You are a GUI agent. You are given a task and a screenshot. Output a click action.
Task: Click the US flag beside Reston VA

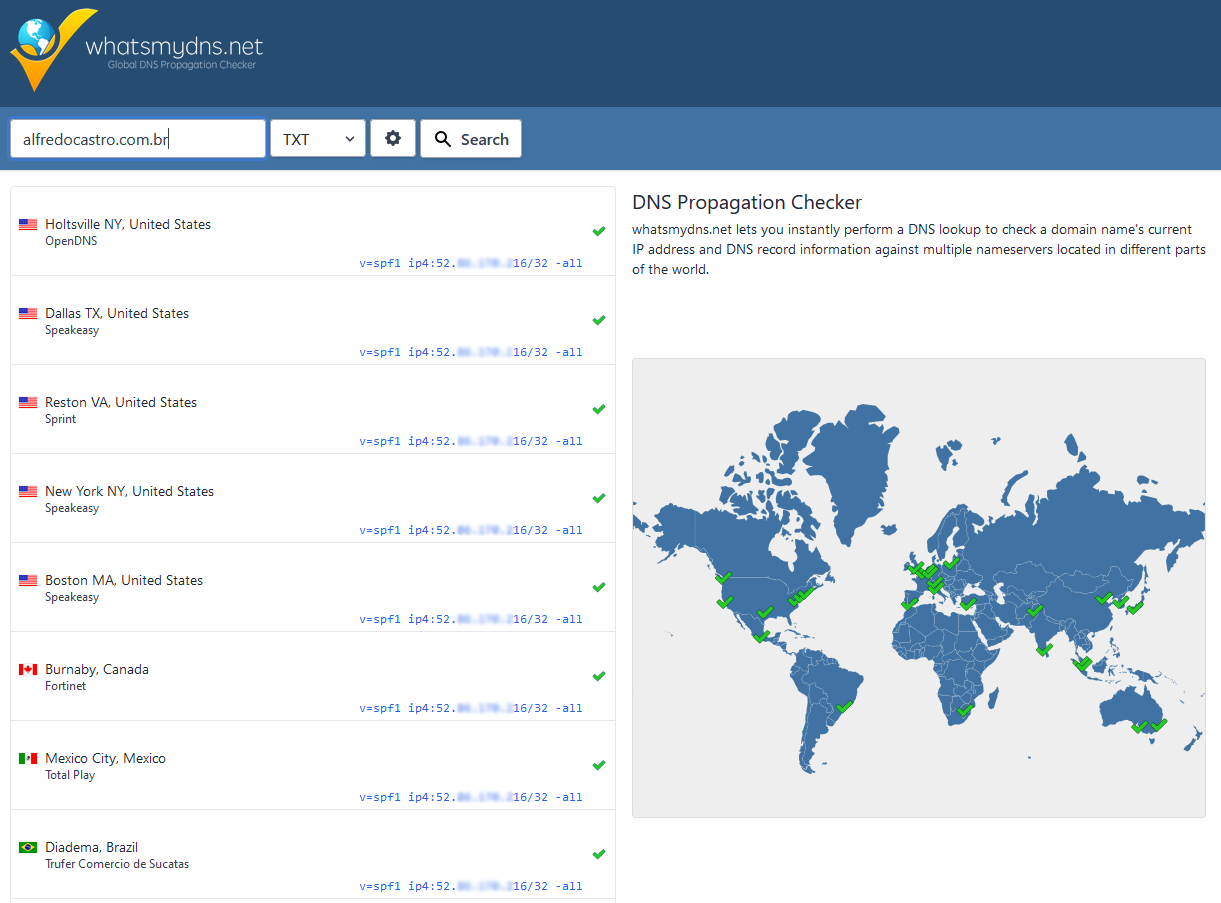coord(28,403)
